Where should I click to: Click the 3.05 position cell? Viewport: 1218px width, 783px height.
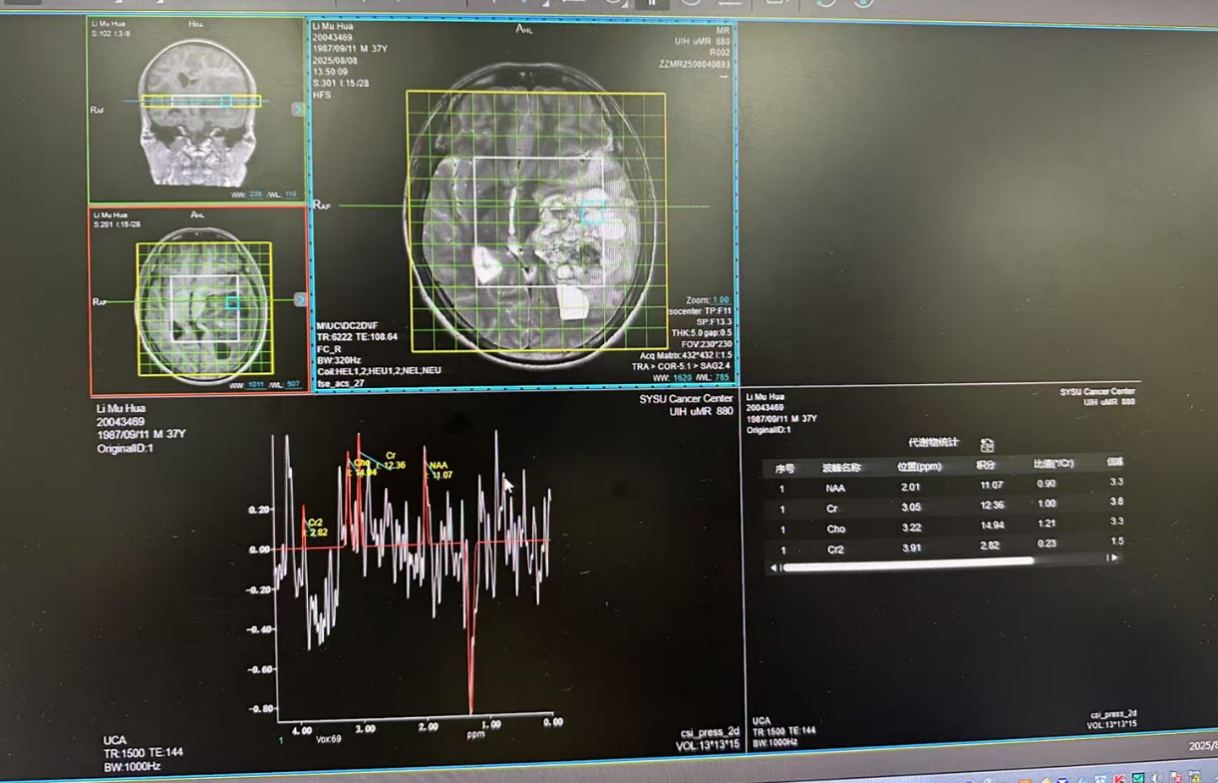(910, 507)
